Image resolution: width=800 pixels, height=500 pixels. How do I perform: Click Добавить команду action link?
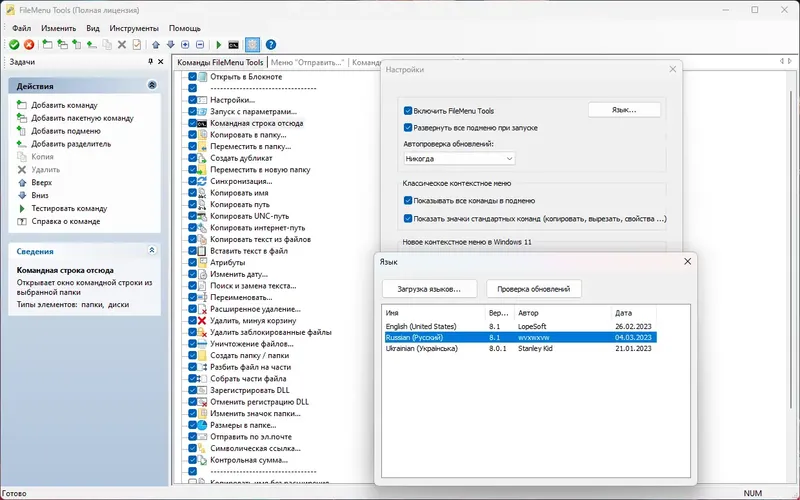[64, 105]
